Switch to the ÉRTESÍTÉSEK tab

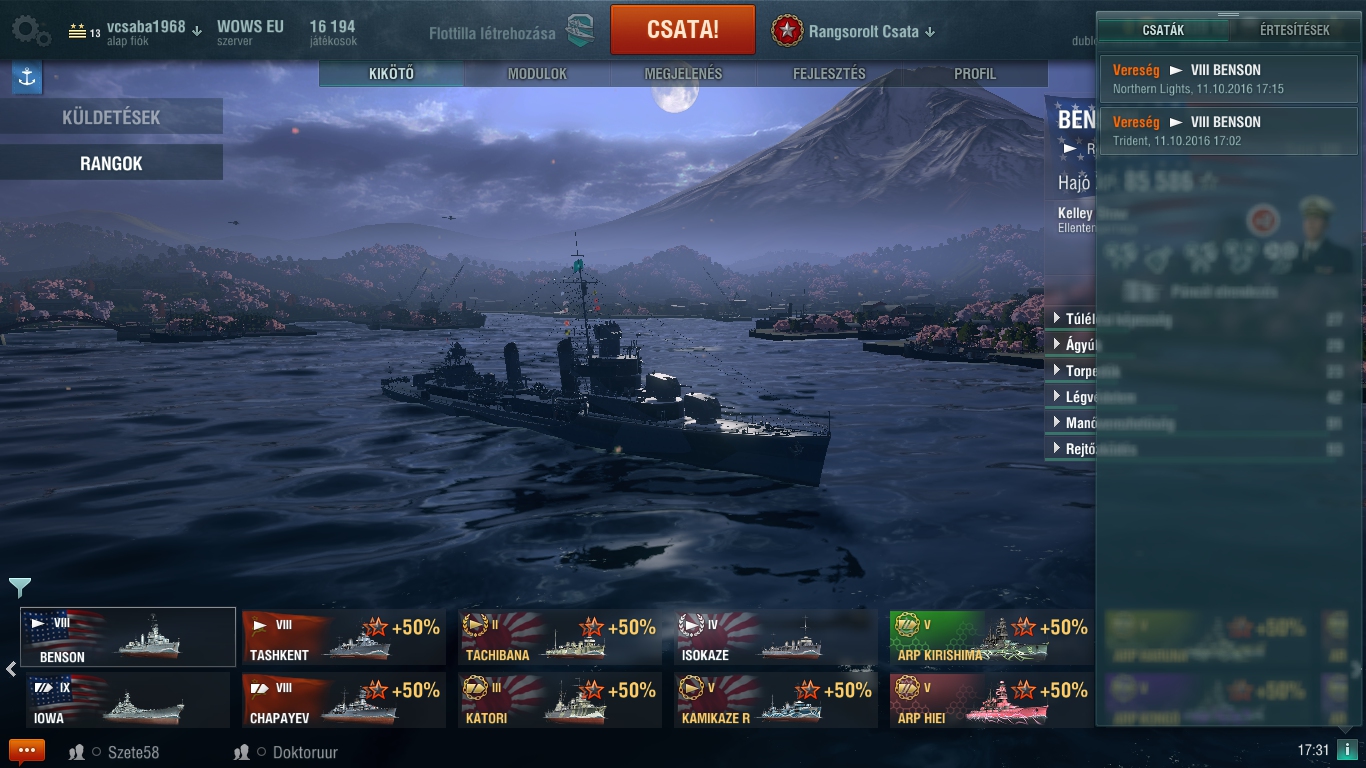coord(1294,30)
